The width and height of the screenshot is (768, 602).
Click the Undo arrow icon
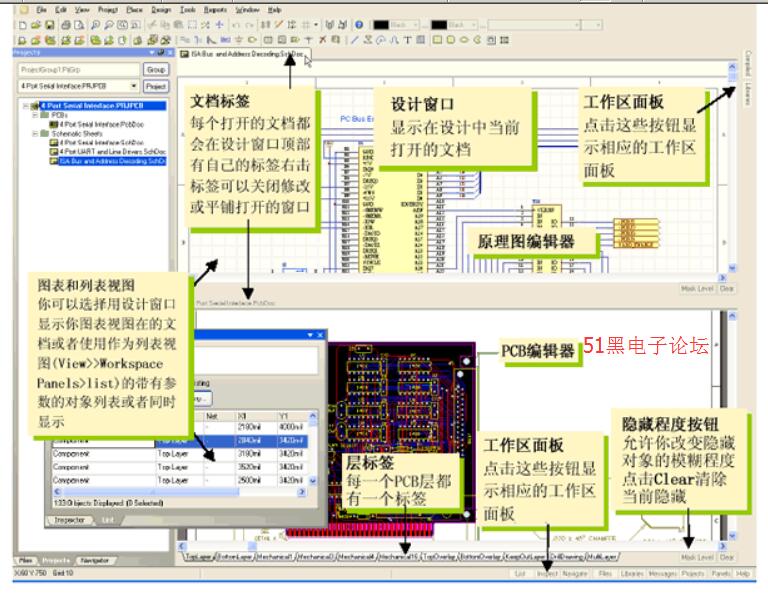click(x=237, y=25)
